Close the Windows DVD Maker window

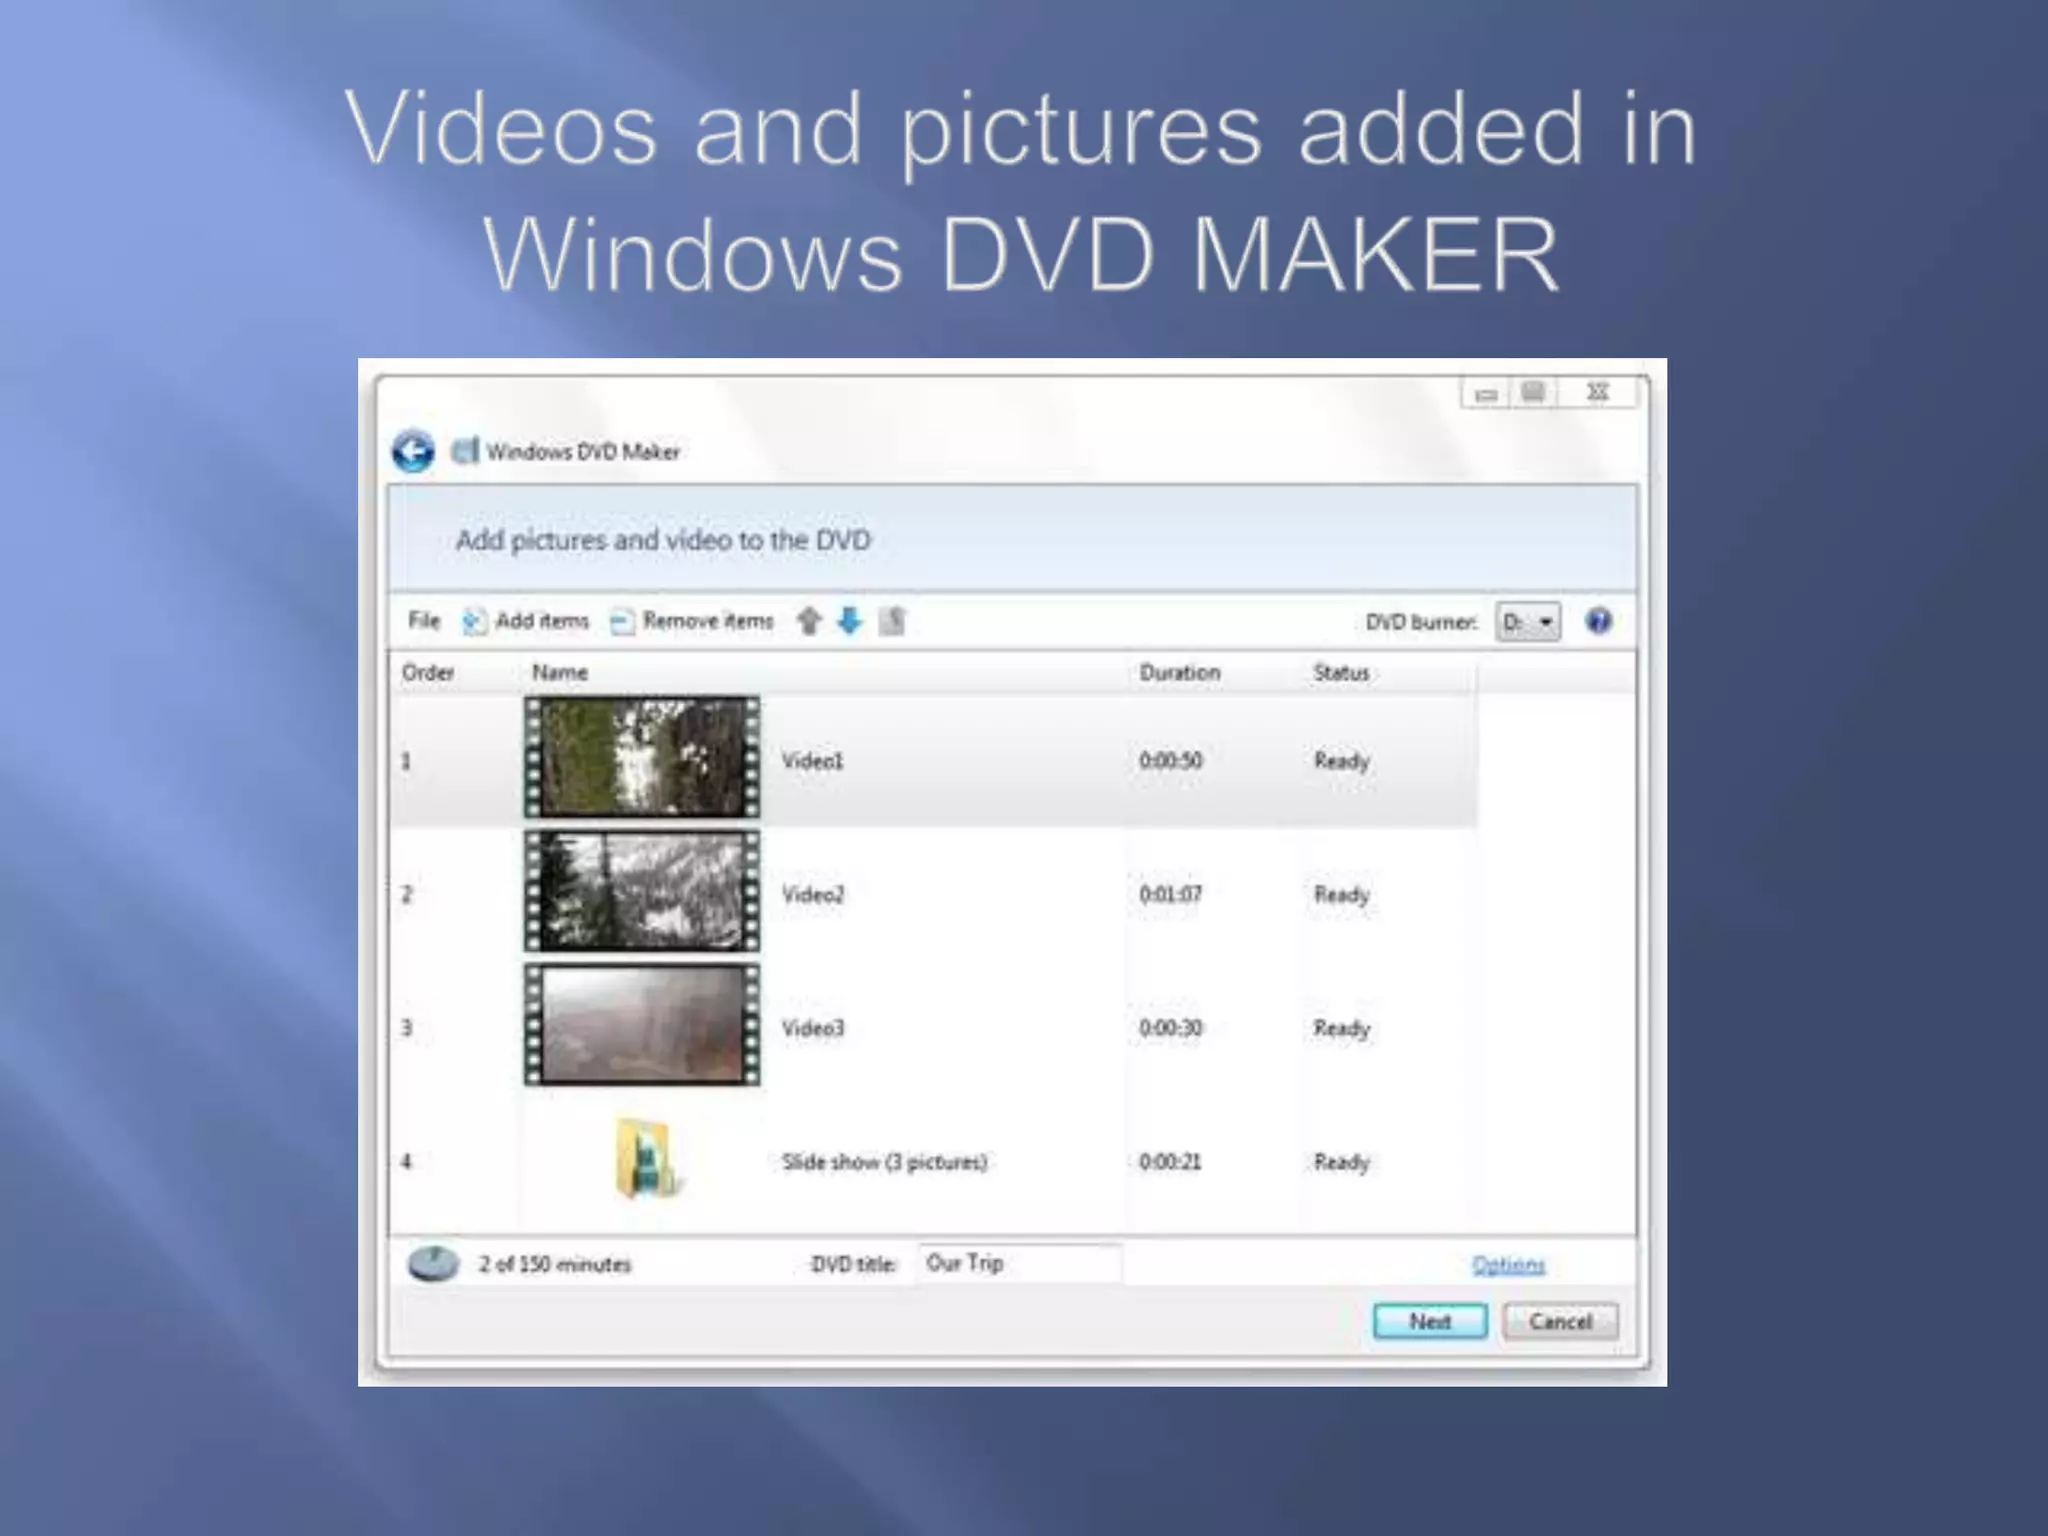[1598, 393]
